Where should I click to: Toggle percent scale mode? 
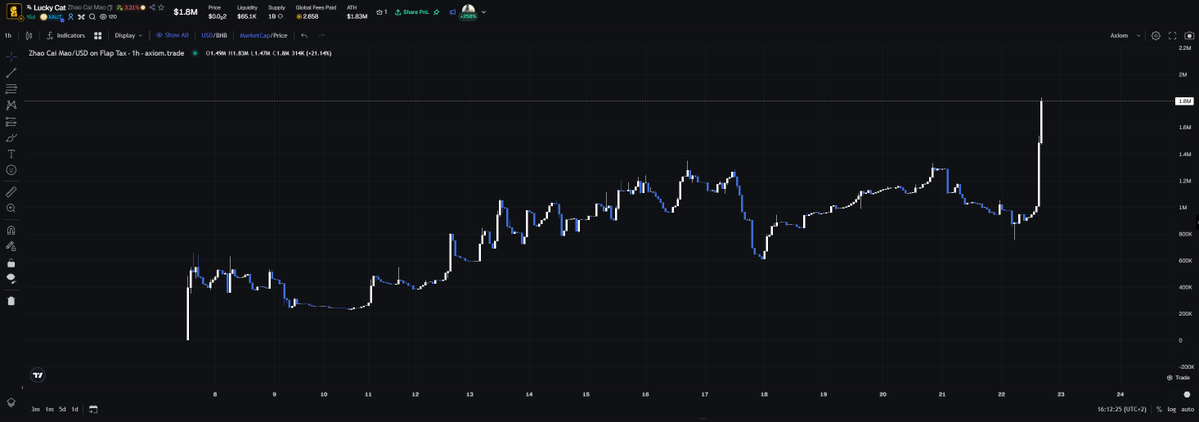(1158, 409)
